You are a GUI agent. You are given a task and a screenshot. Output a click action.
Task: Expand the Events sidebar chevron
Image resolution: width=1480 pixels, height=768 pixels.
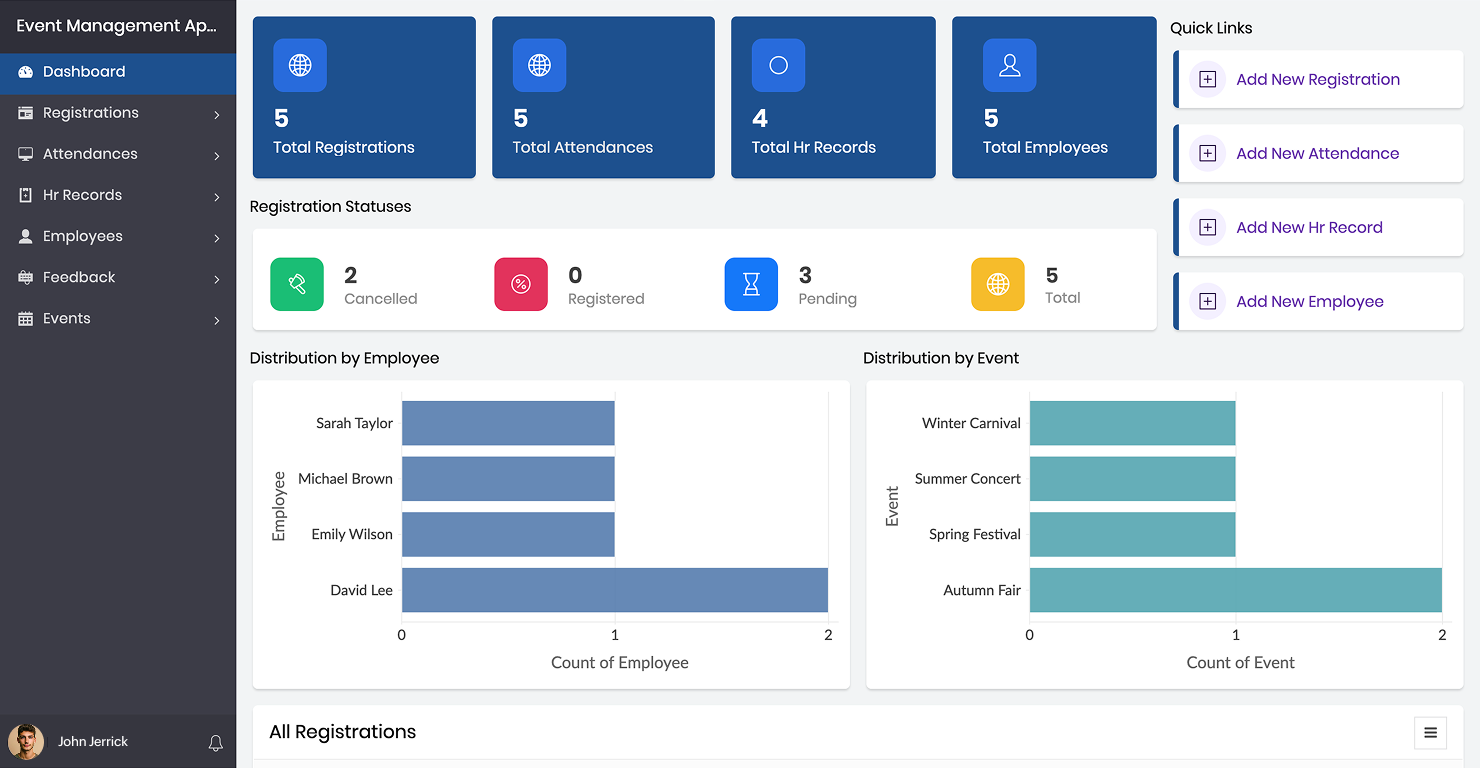coord(217,320)
